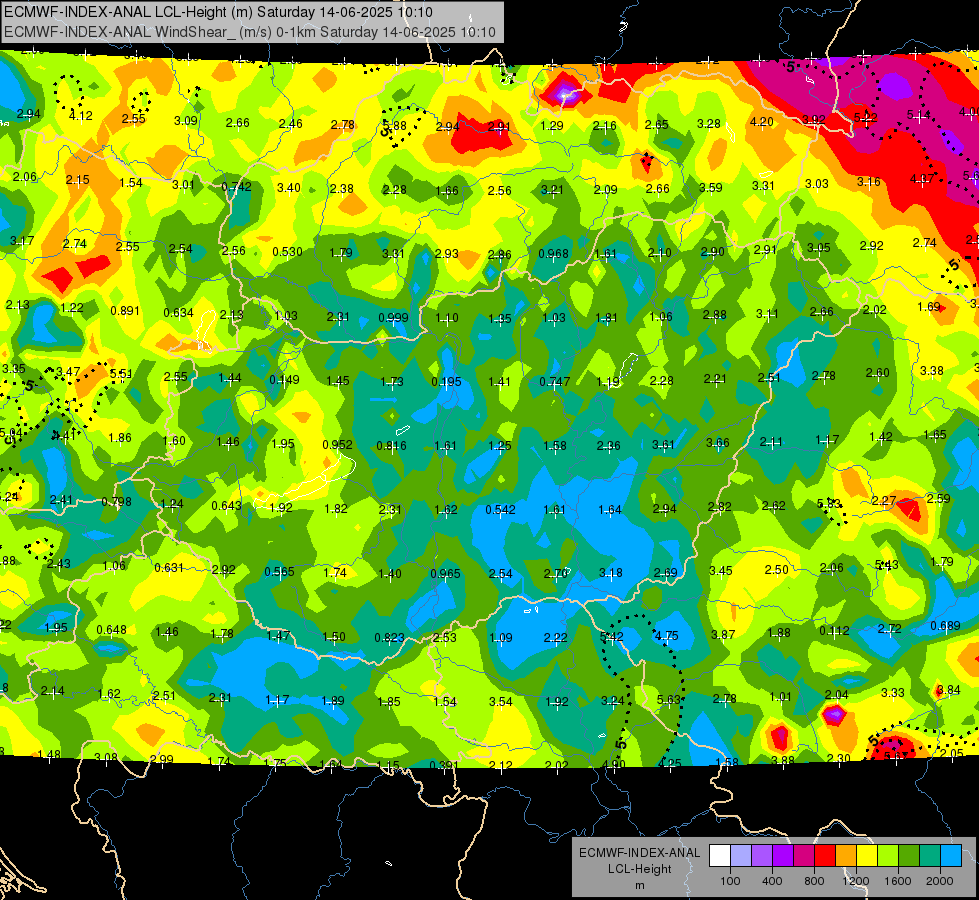Click the shear value 4.12
Screen dimensions: 979x900
(x=81, y=116)
